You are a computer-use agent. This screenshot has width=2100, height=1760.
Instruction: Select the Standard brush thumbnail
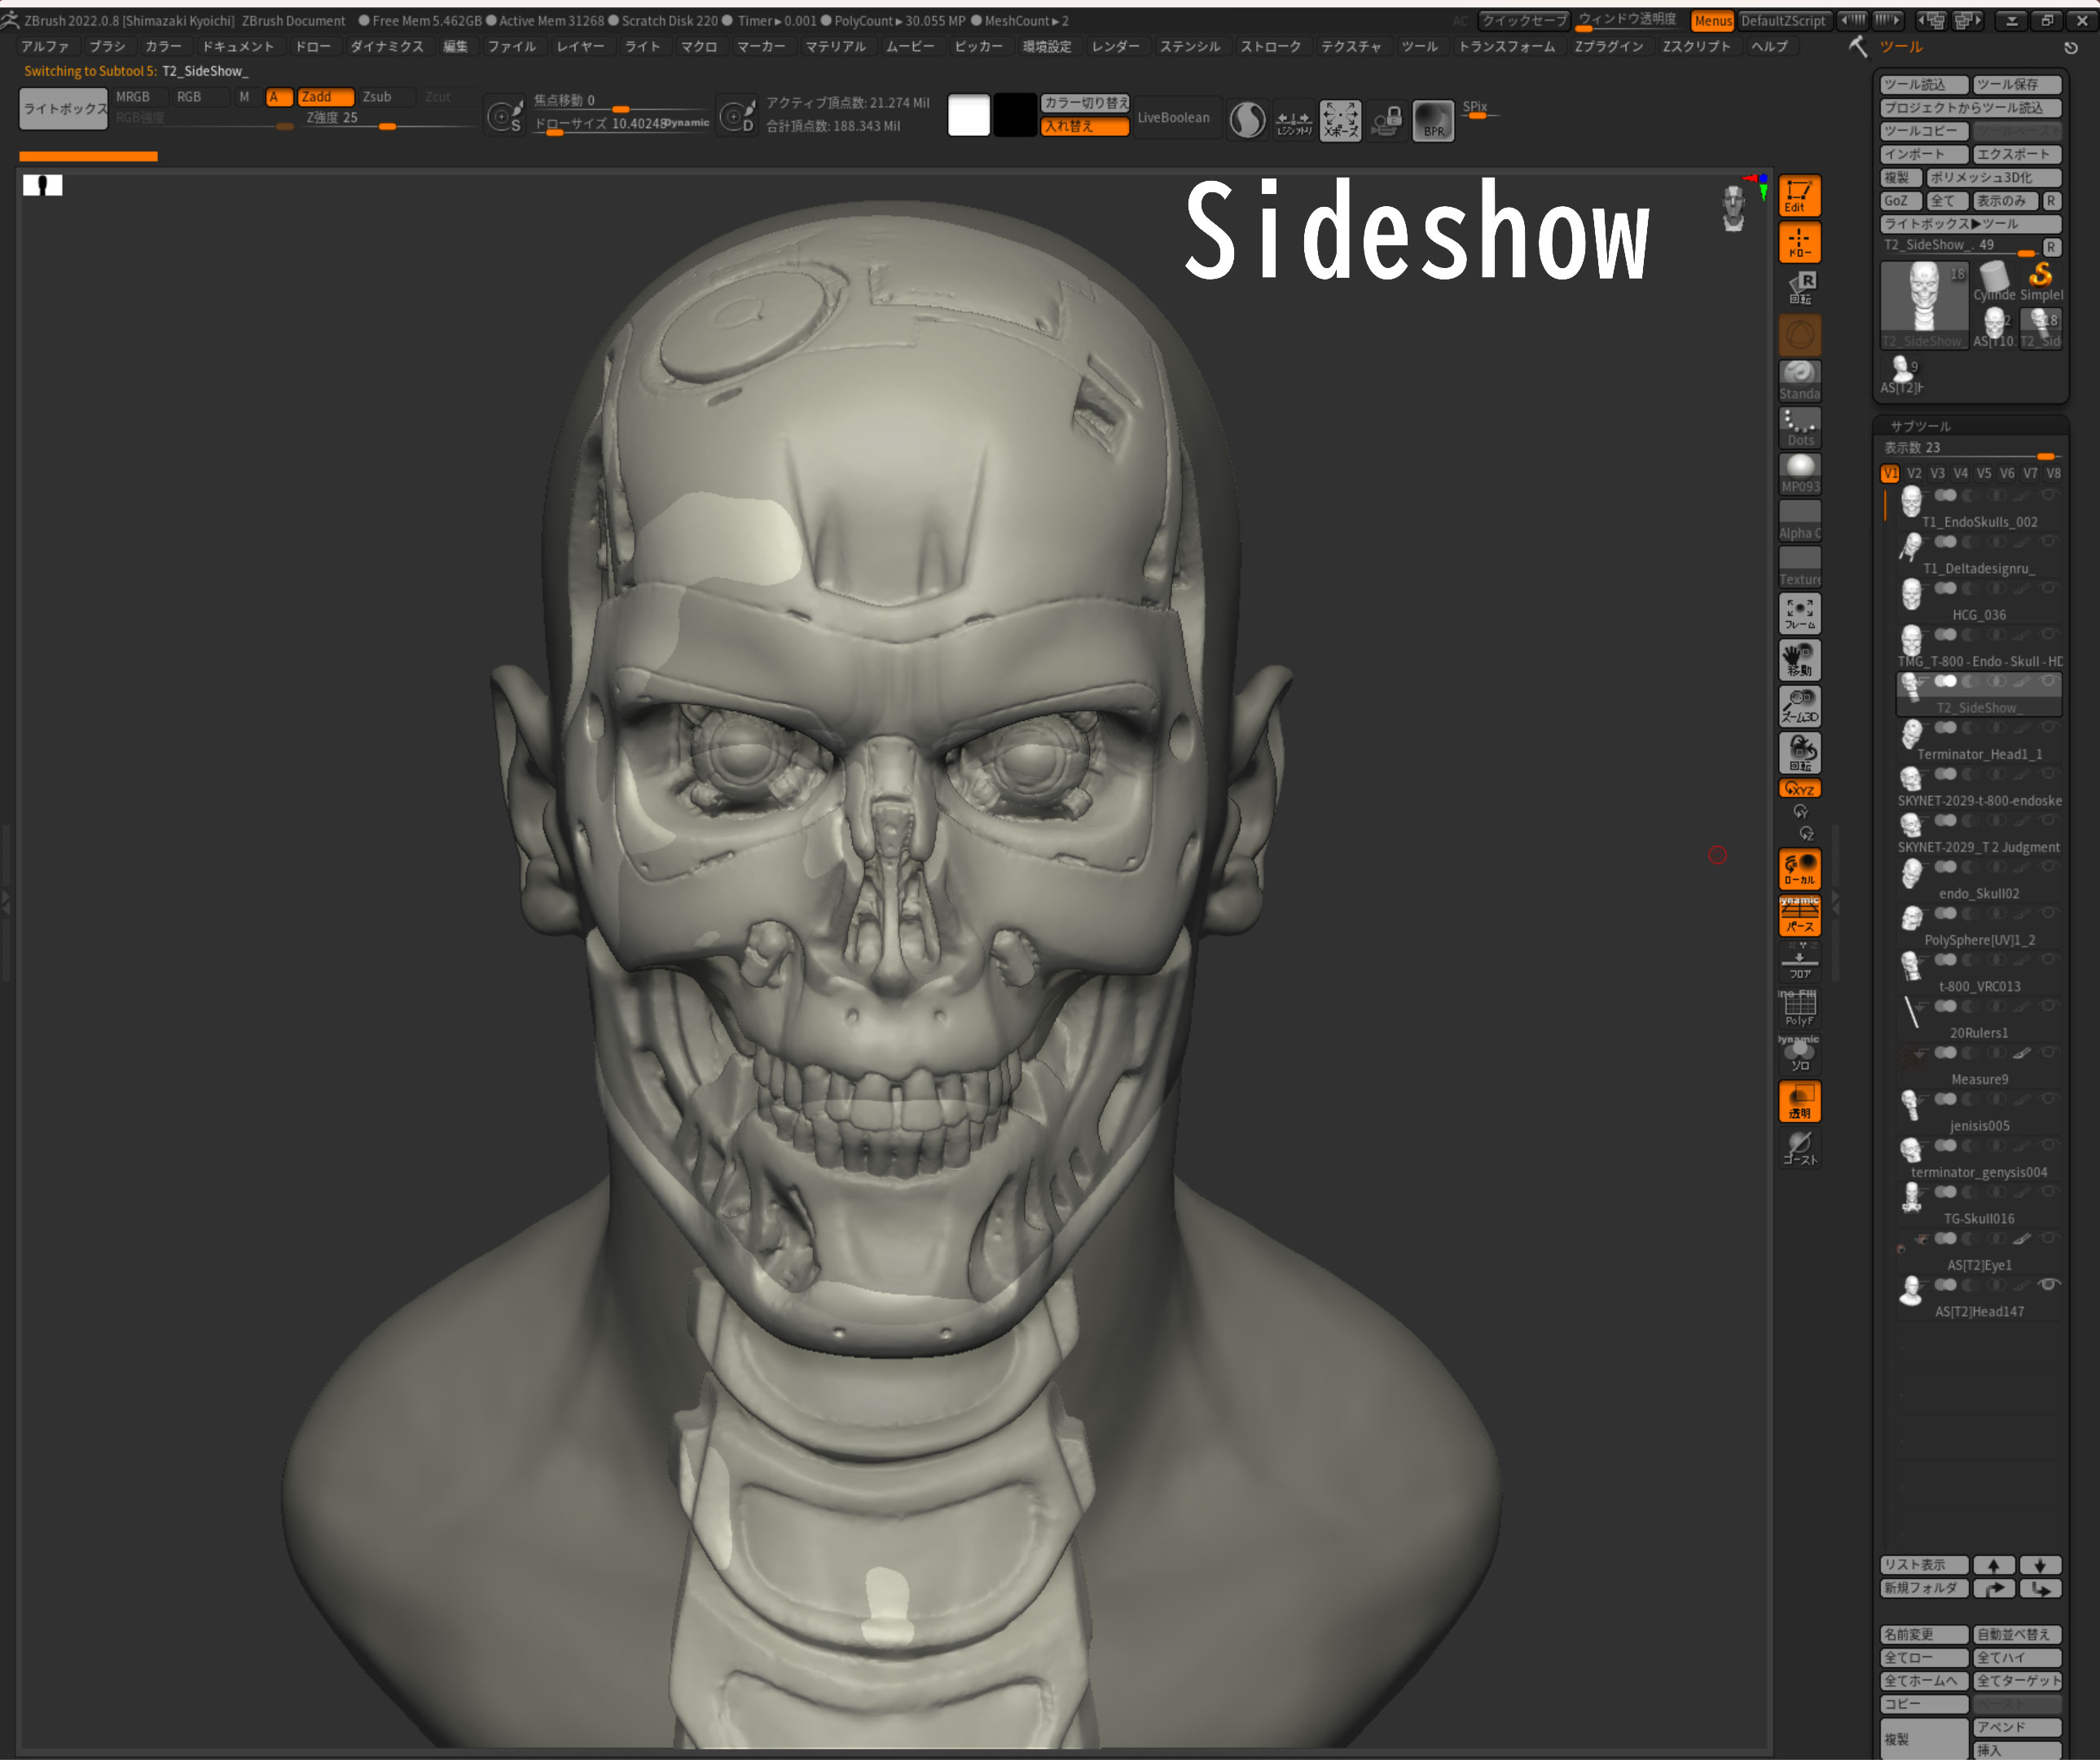[x=1799, y=381]
